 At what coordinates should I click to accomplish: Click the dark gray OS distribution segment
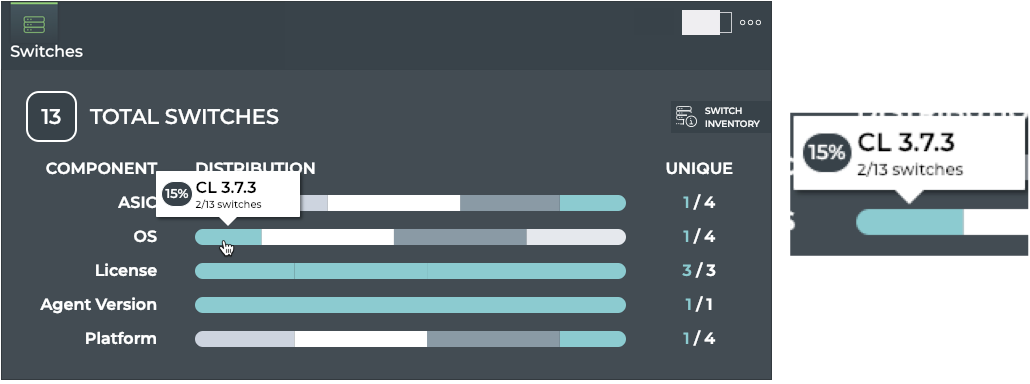pyautogui.click(x=460, y=237)
